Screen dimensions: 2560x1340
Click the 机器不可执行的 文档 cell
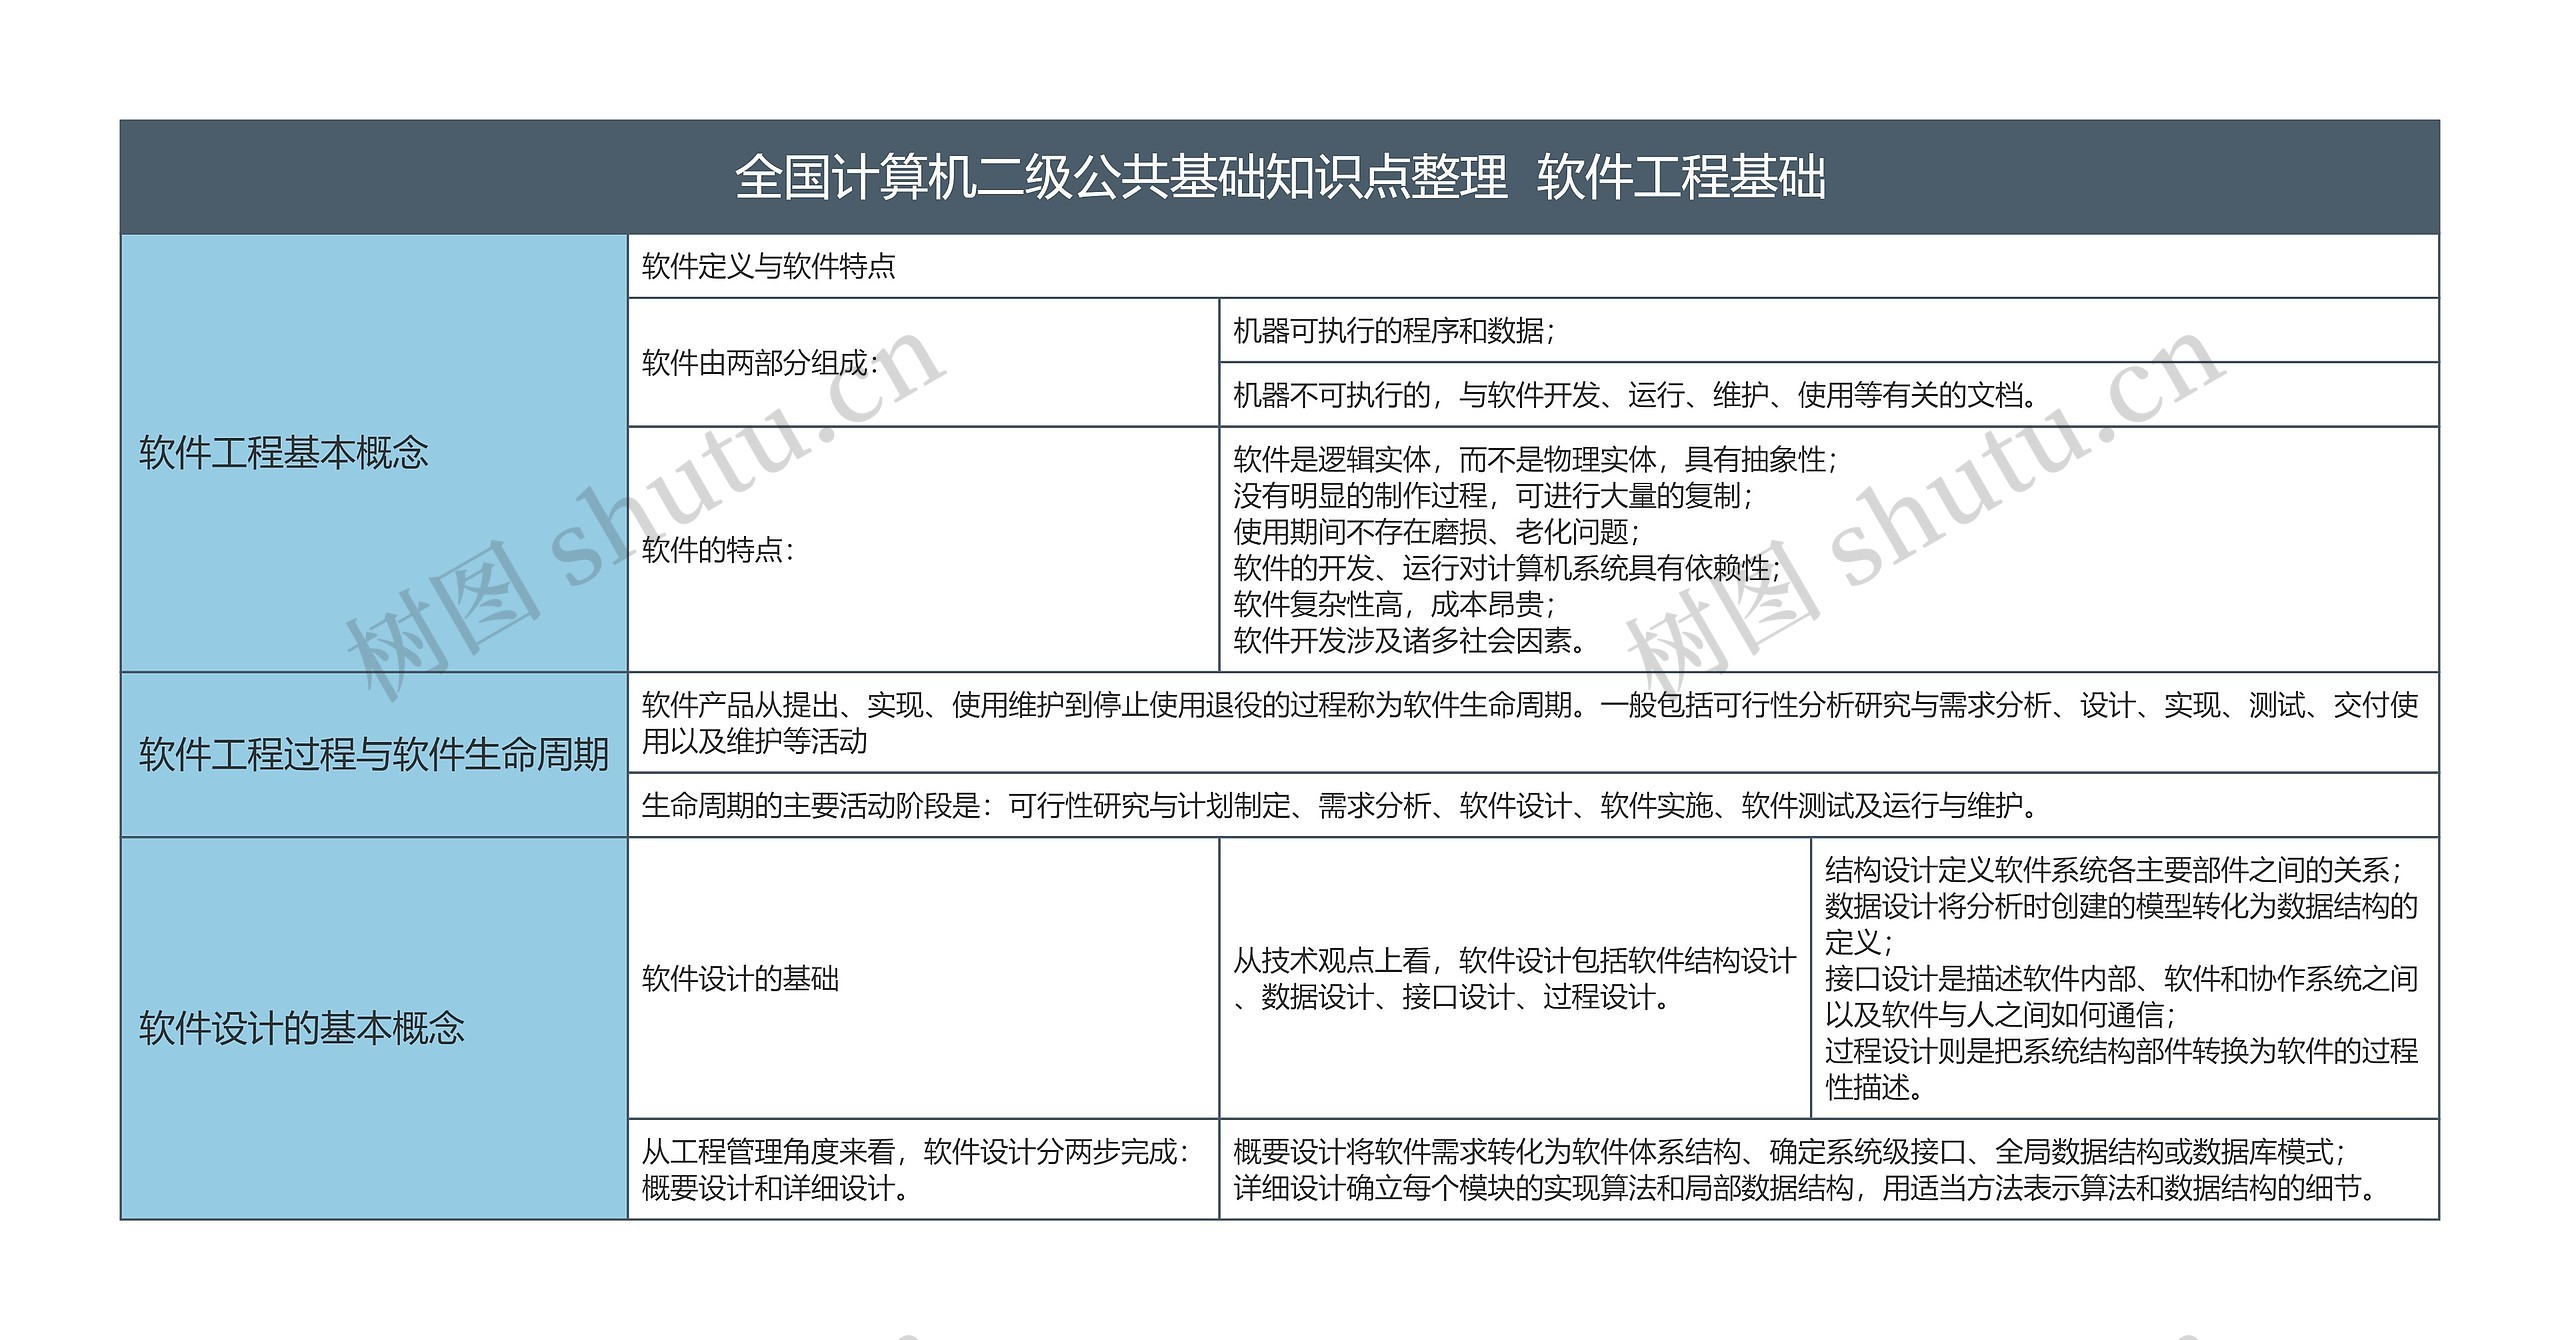pyautogui.click(x=1829, y=395)
